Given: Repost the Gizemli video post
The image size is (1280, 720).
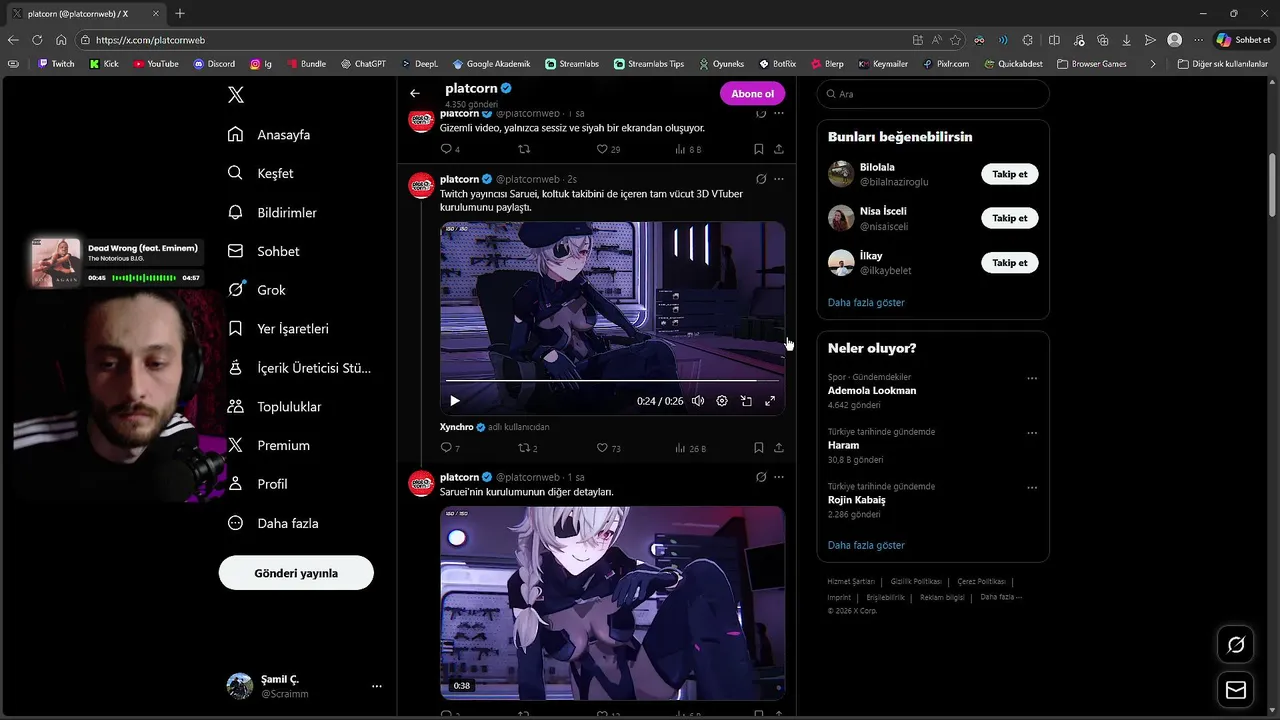Looking at the screenshot, I should (x=524, y=149).
